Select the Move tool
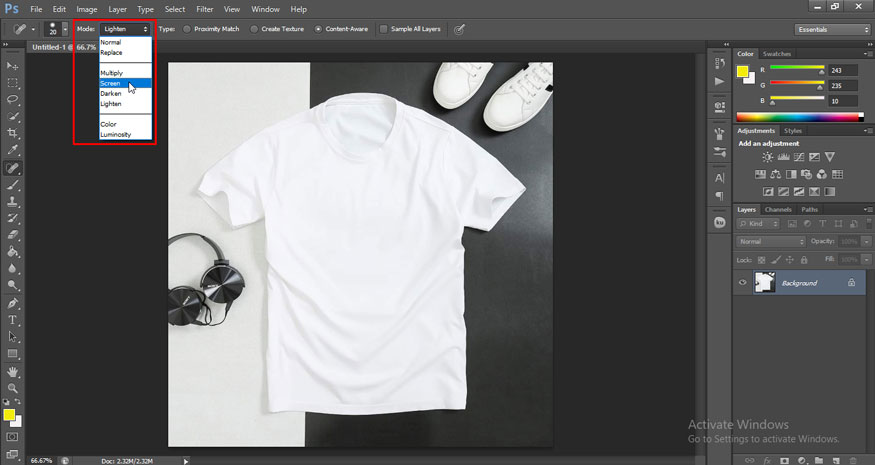The image size is (875, 465). pos(13,65)
